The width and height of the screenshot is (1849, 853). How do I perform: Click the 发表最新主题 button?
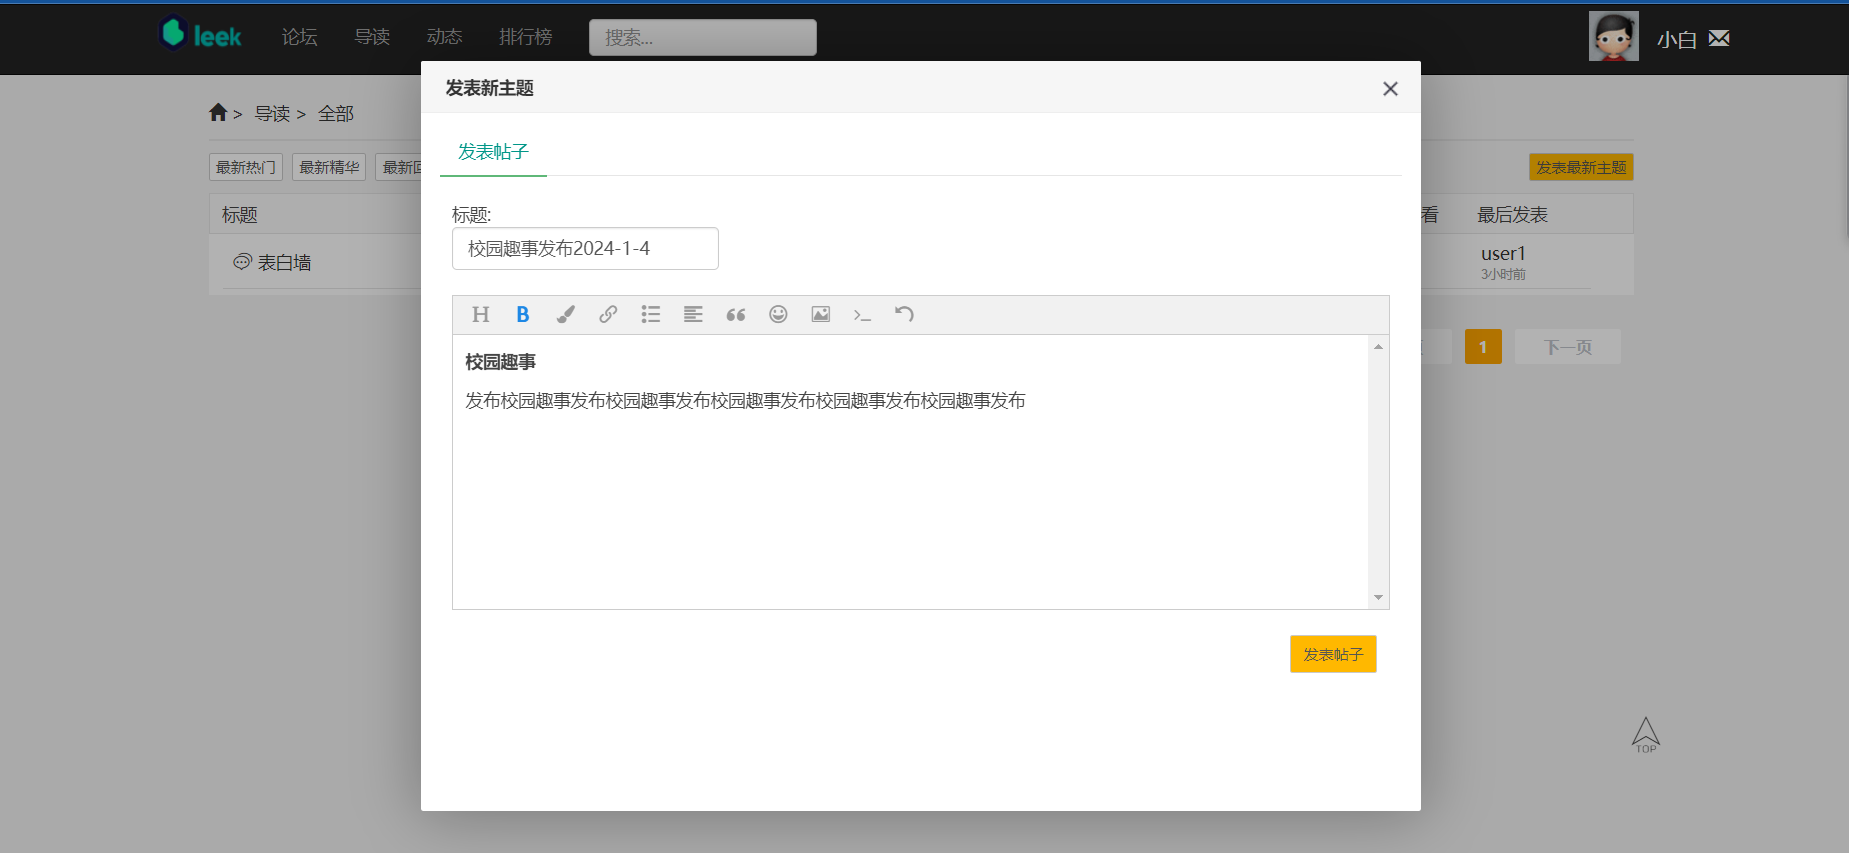tap(1581, 167)
